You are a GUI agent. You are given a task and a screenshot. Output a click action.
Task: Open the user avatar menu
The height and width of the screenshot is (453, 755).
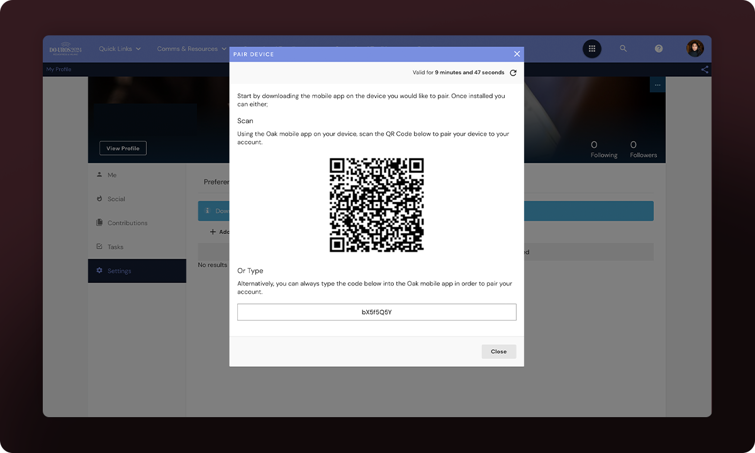point(695,48)
